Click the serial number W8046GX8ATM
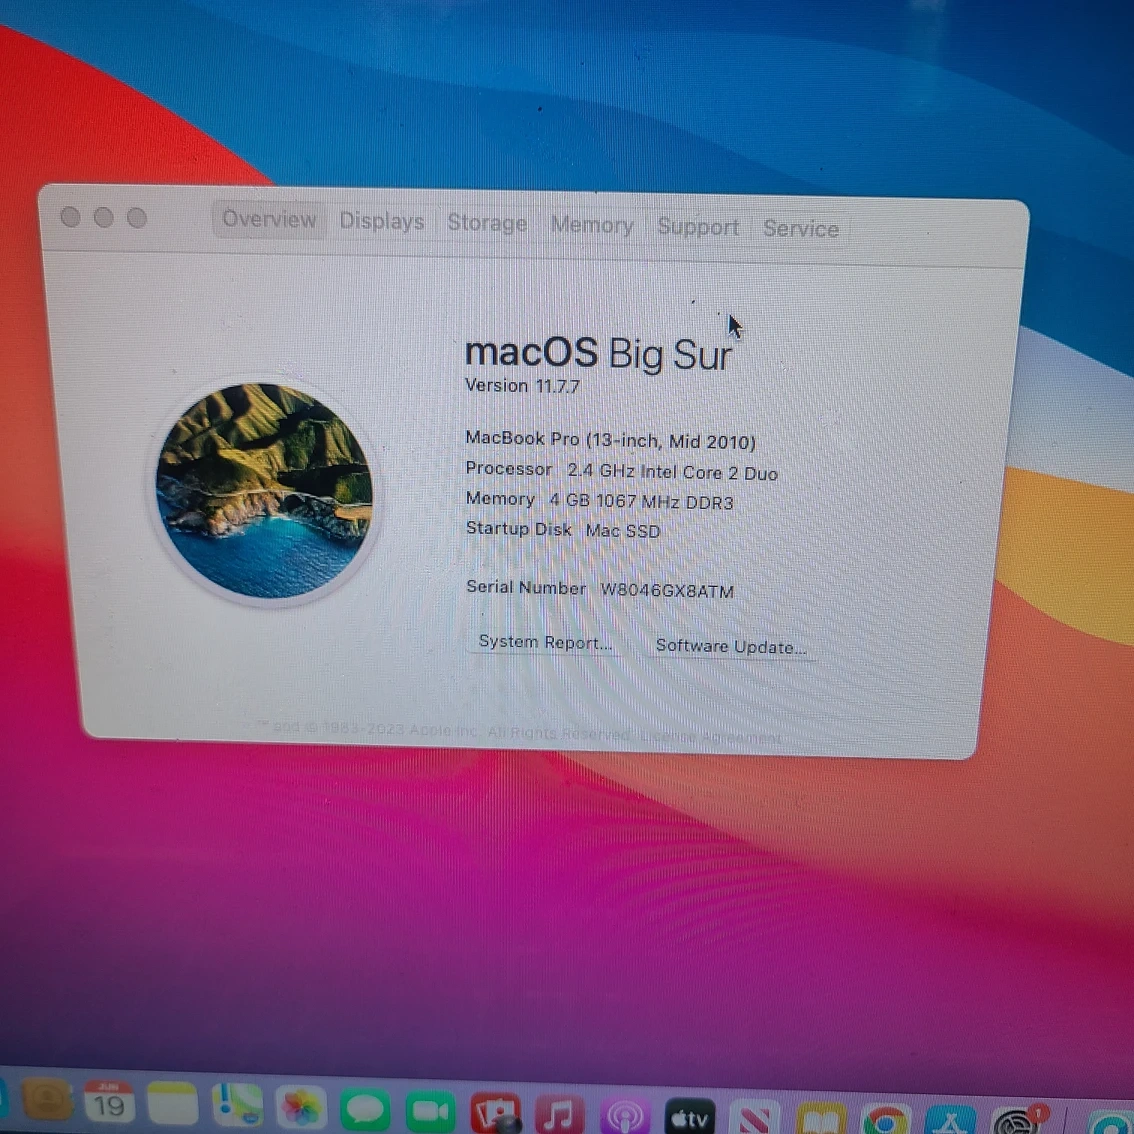This screenshot has width=1134, height=1134. click(667, 590)
